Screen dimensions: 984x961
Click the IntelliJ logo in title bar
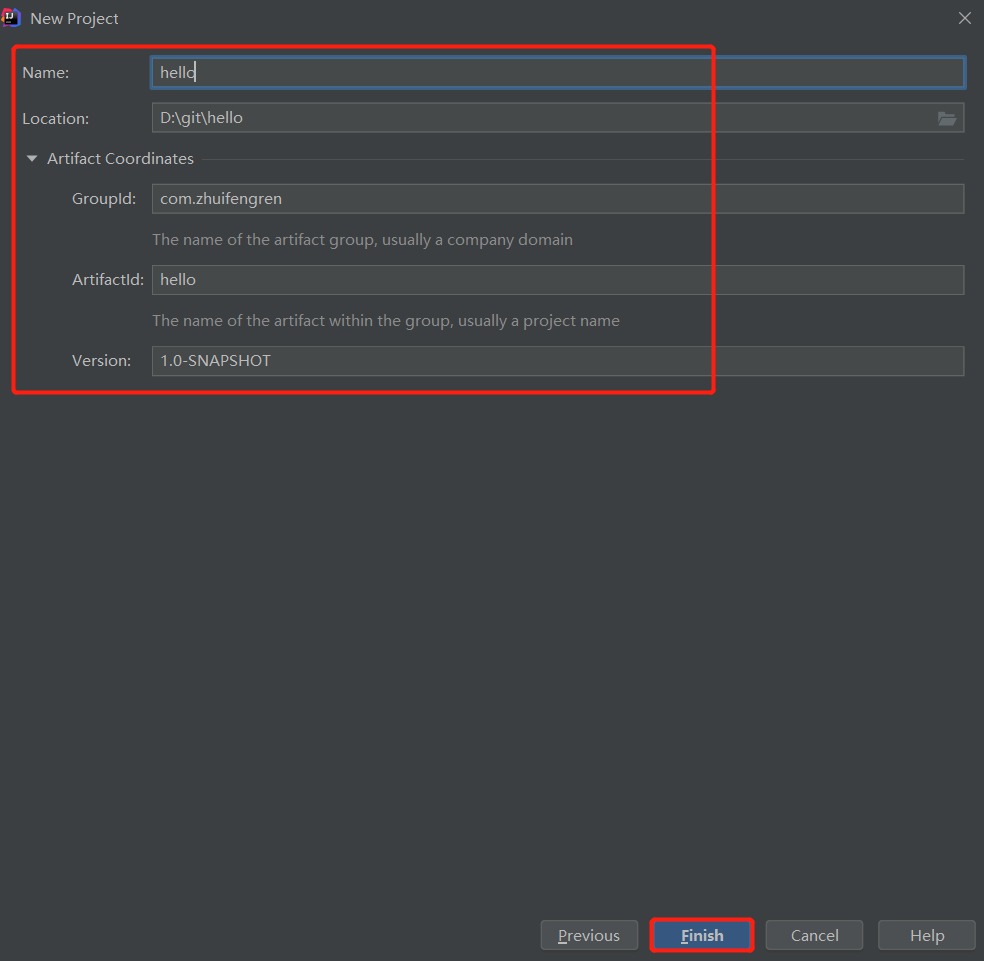(11, 18)
